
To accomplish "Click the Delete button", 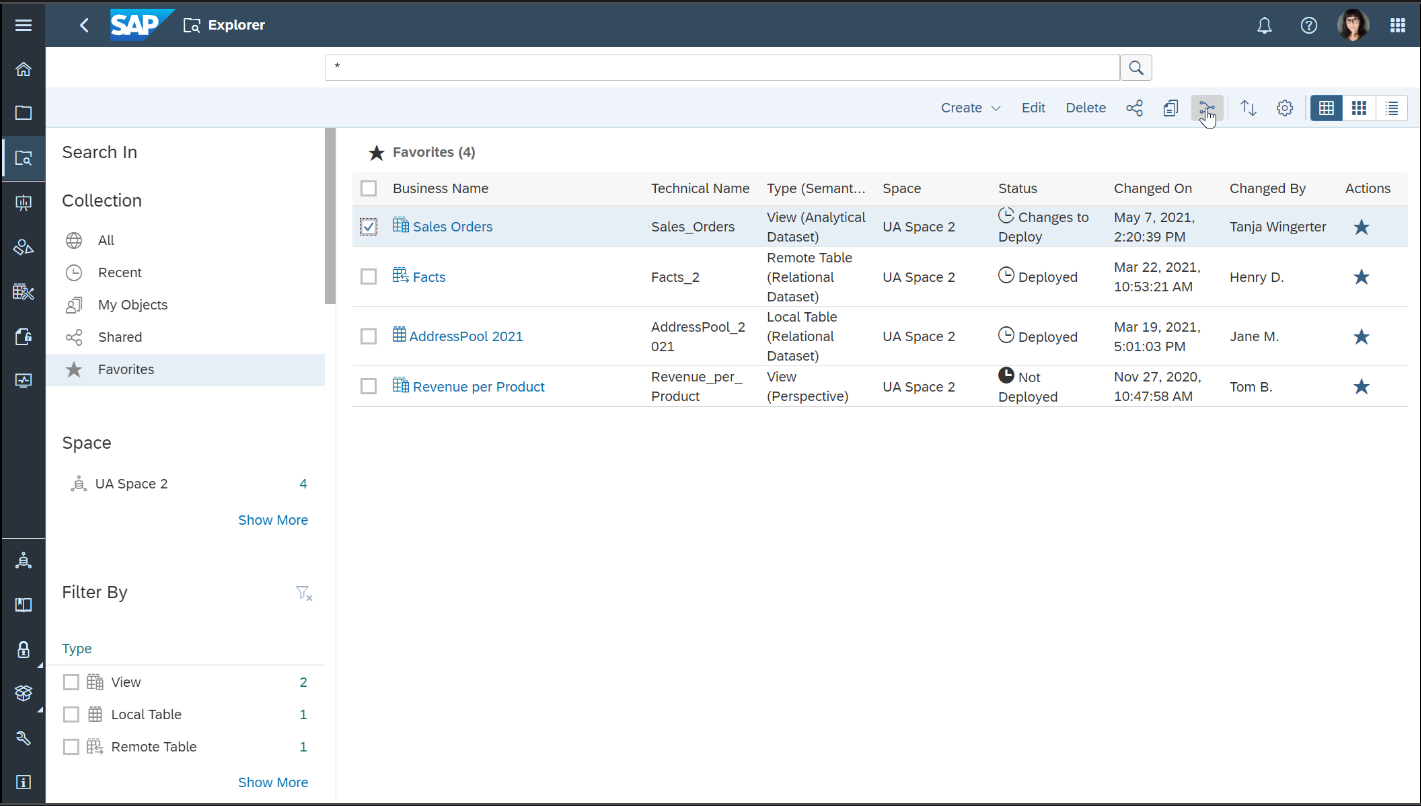I will click(1085, 108).
